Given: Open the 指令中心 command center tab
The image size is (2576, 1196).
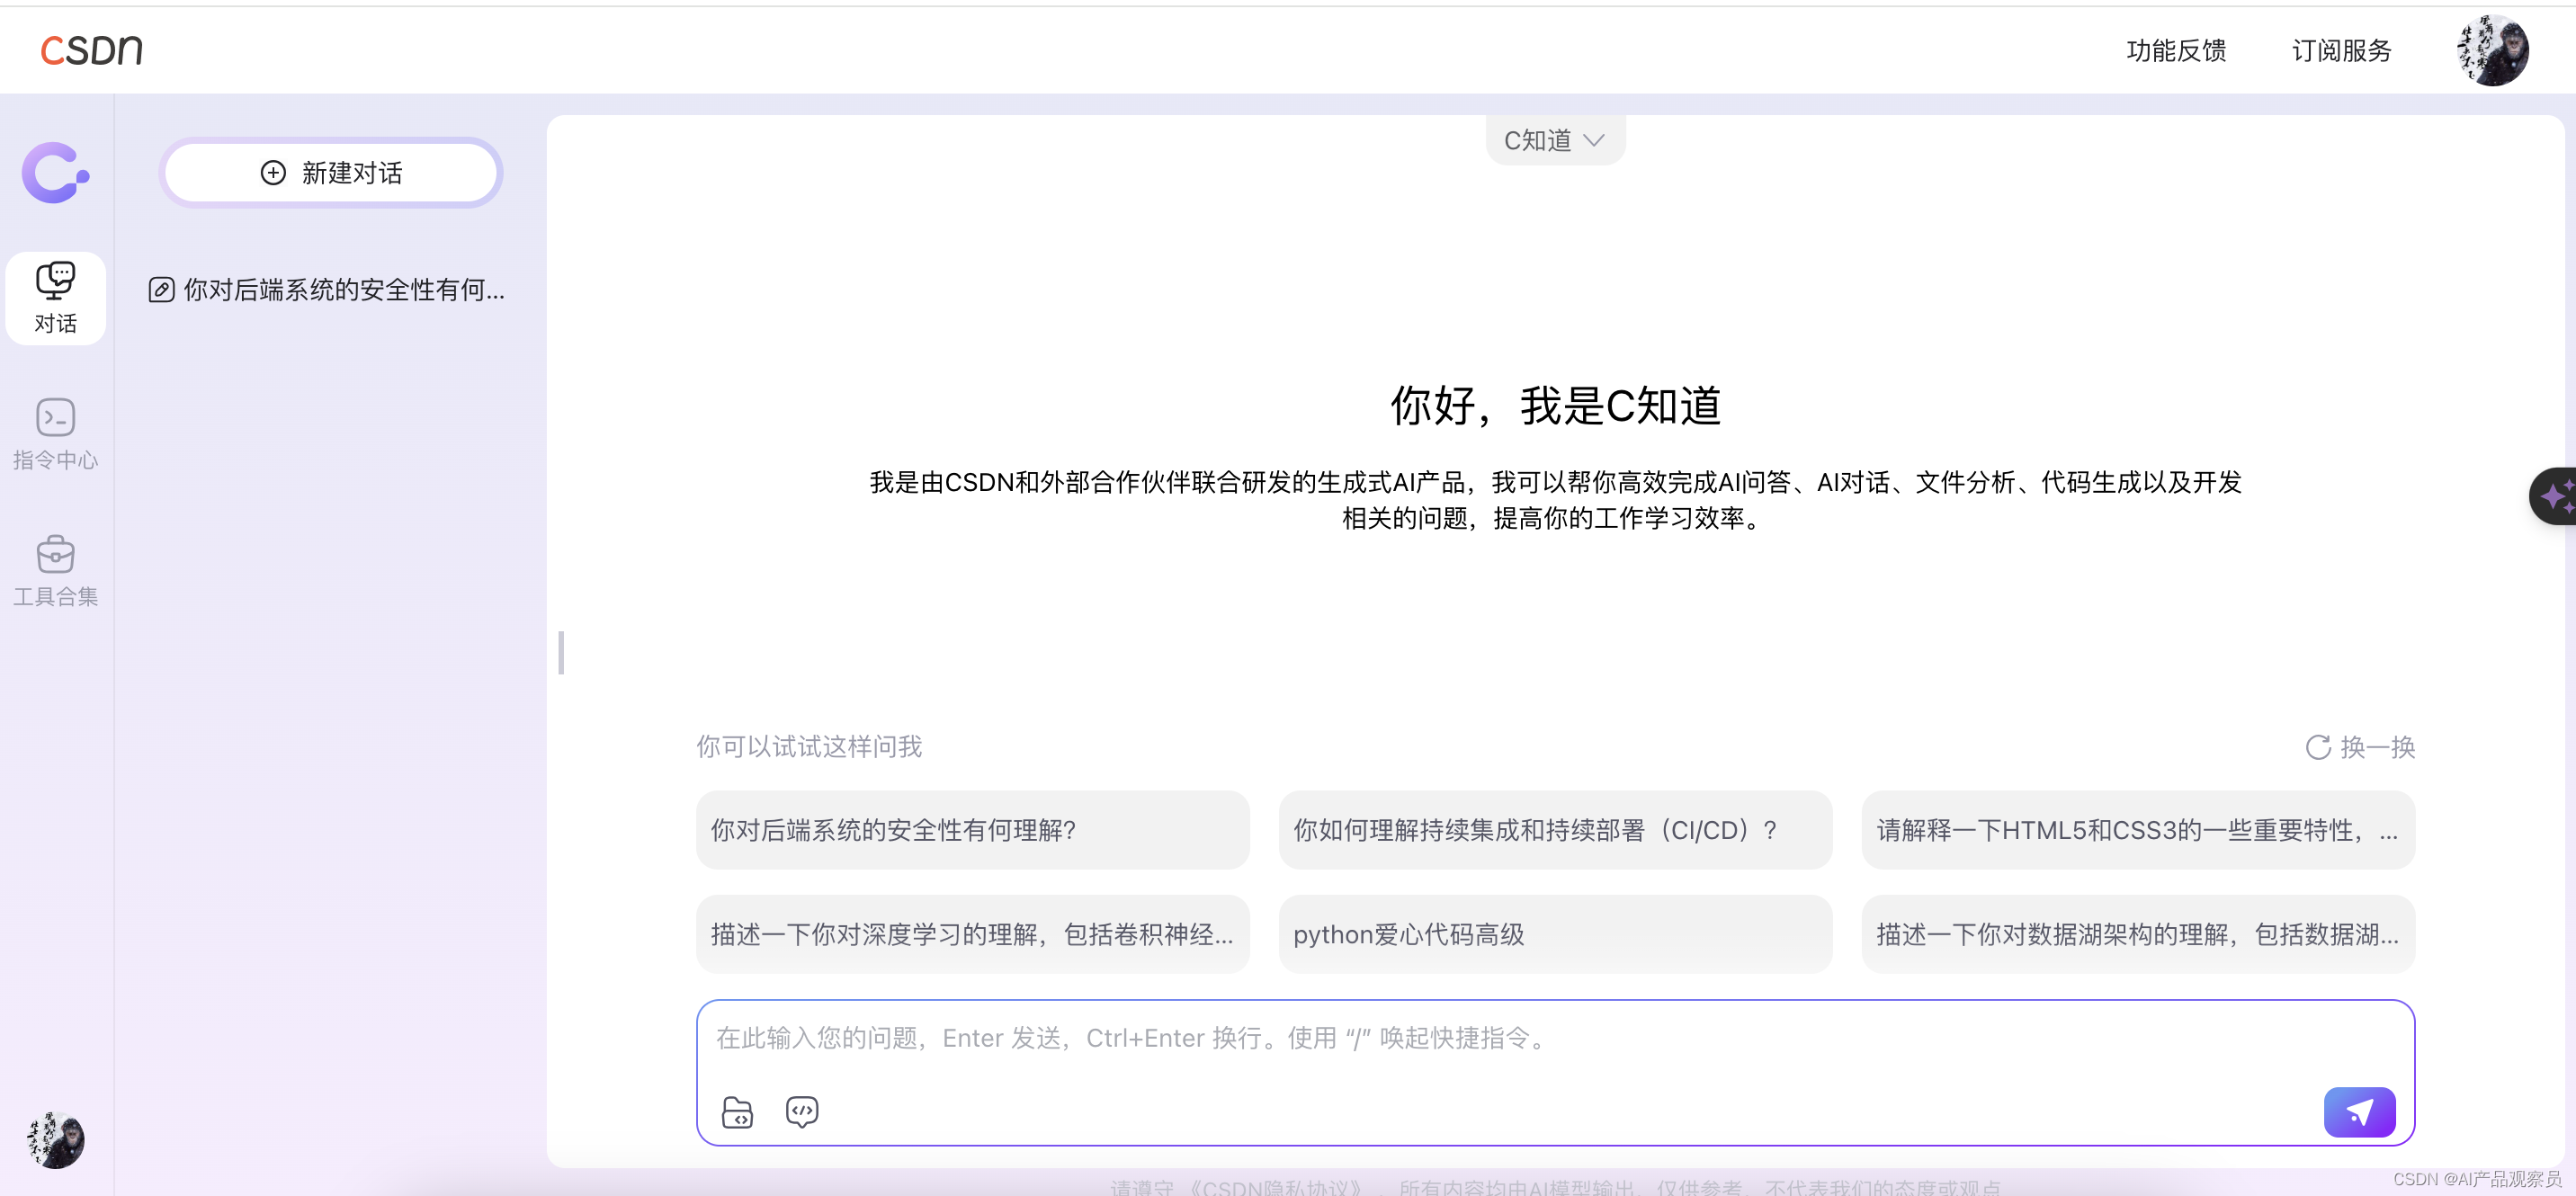Looking at the screenshot, I should click(x=55, y=434).
